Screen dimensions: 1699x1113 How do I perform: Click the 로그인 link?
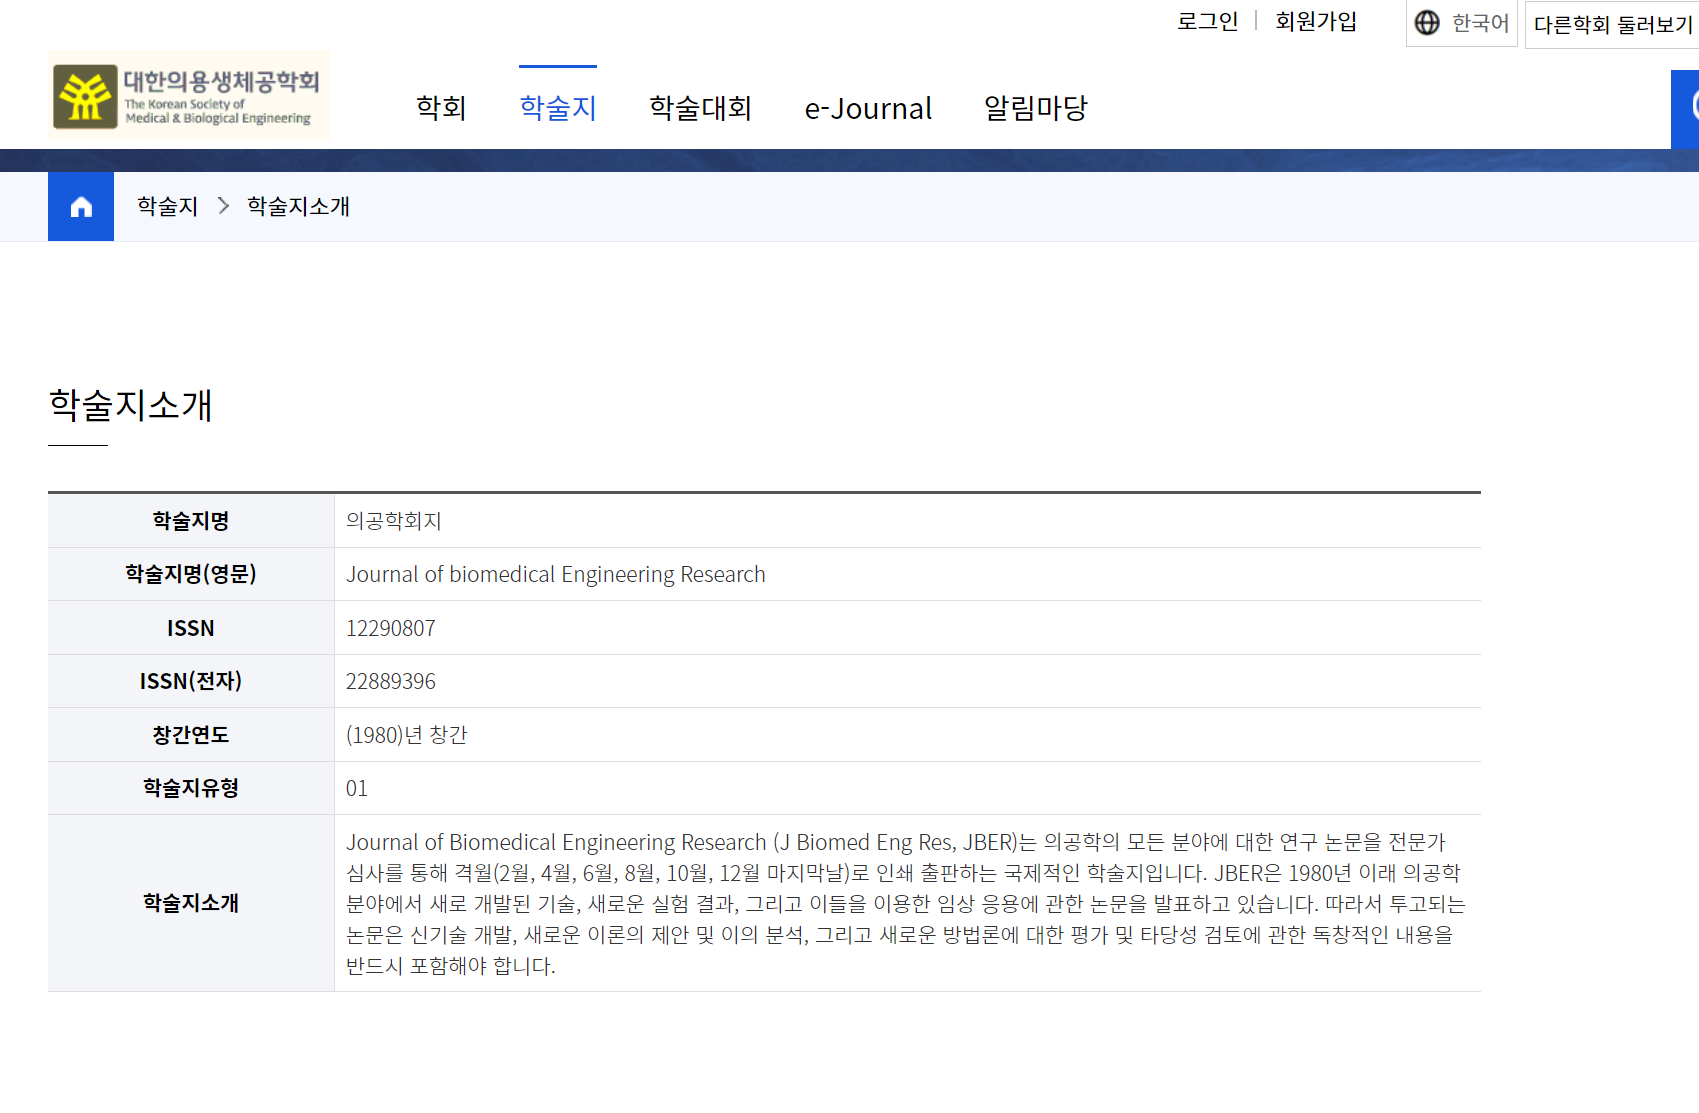click(x=1207, y=21)
